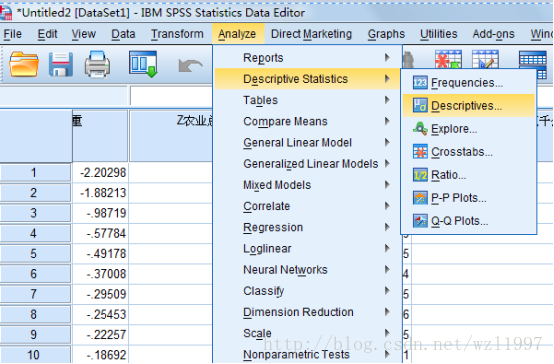Expand the Correlate submenu
554x364 pixels.
[308, 206]
